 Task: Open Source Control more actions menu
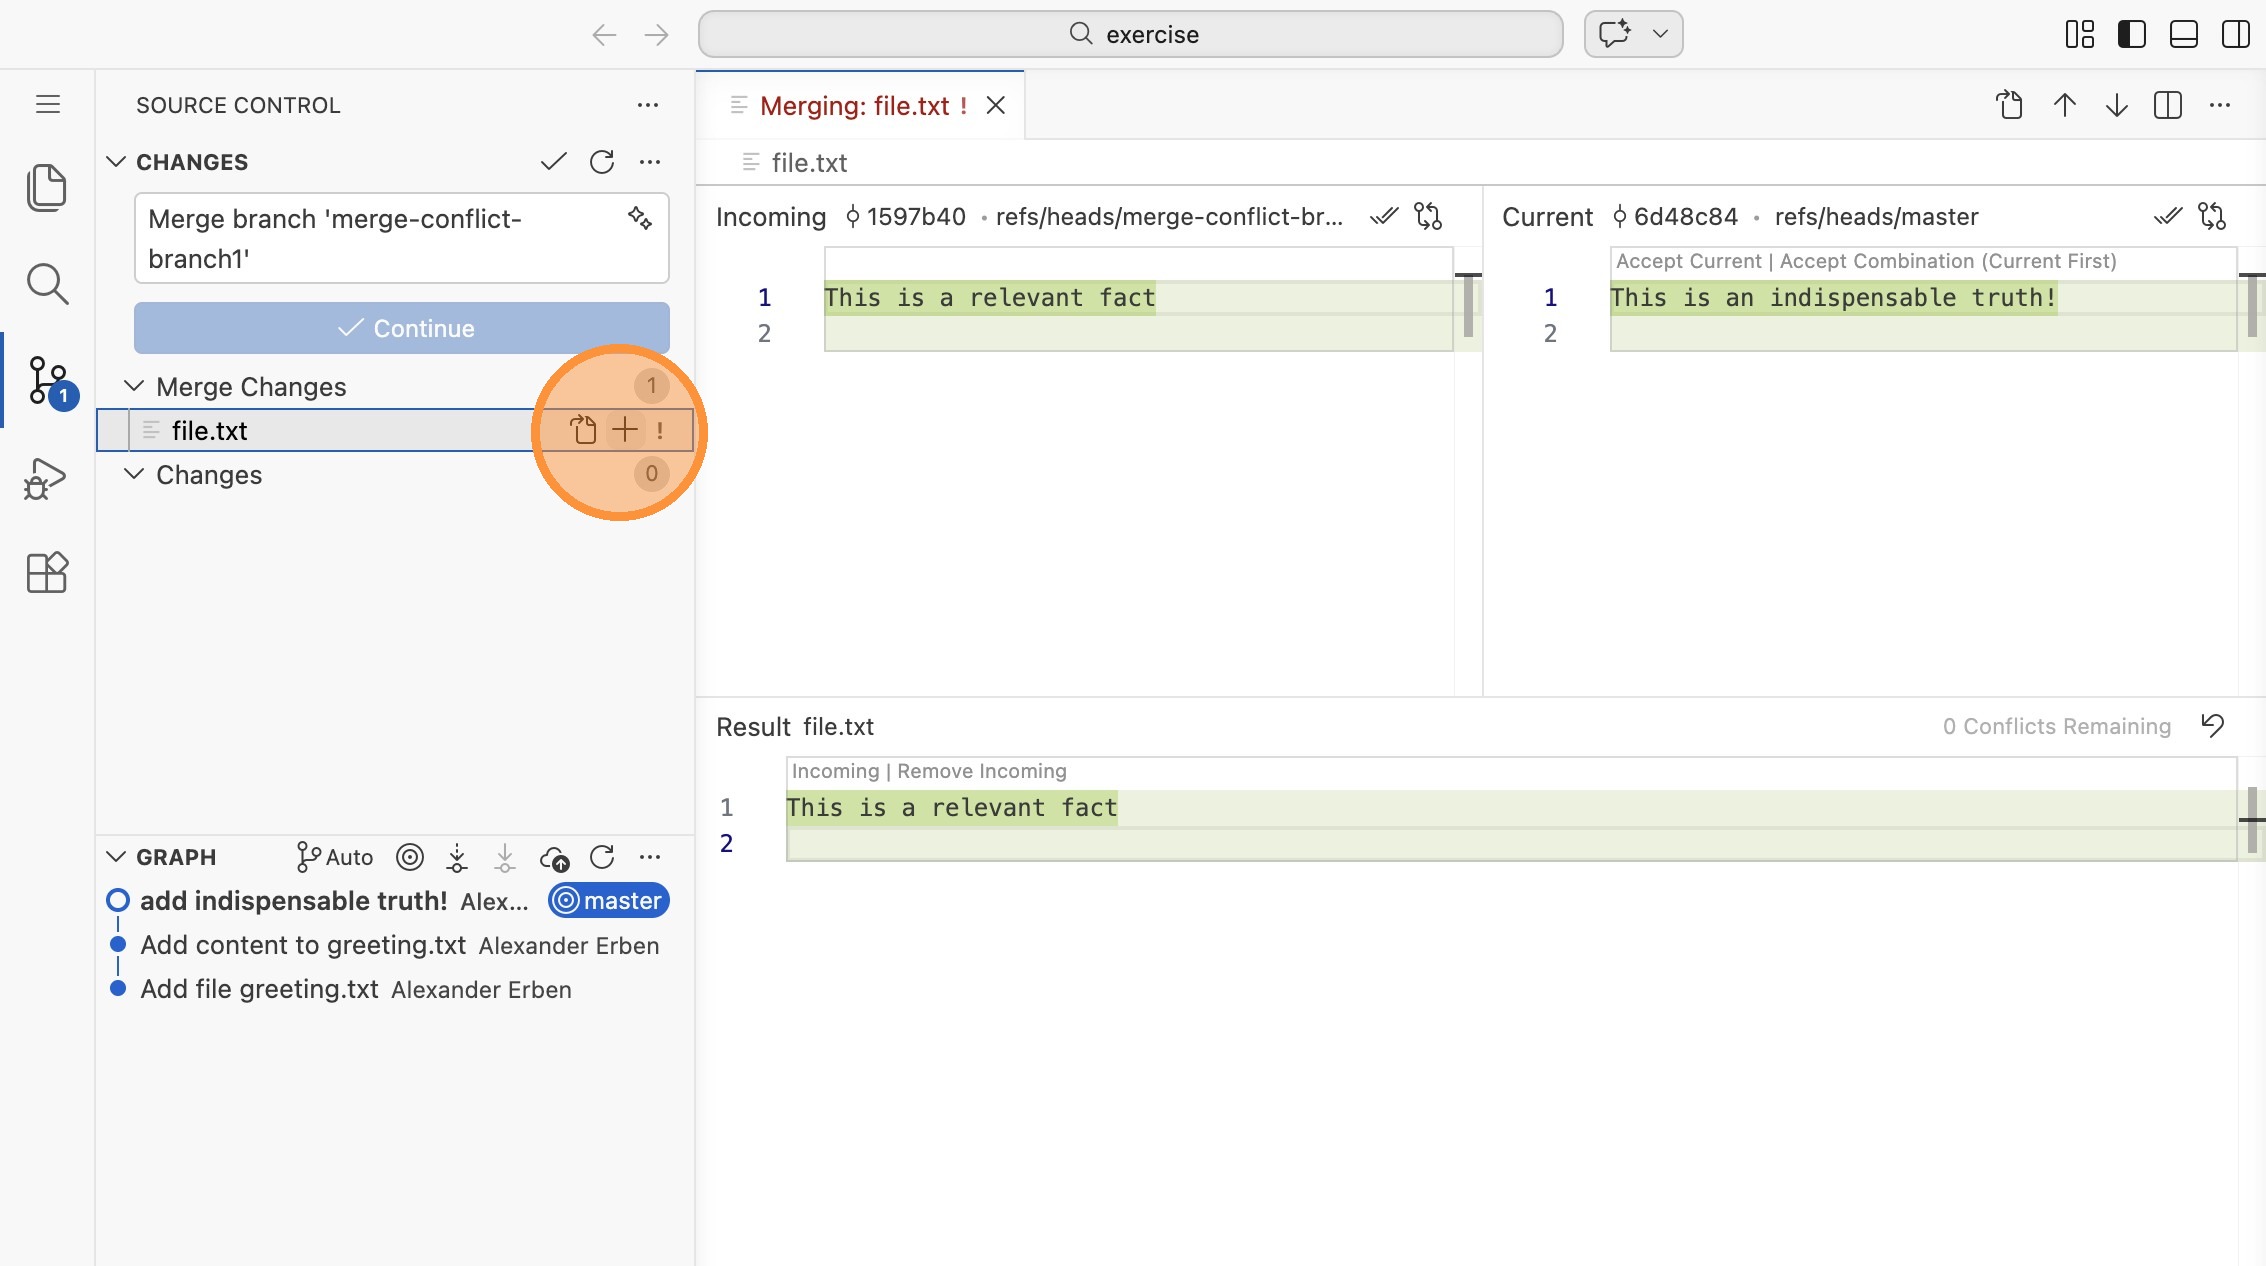(648, 105)
